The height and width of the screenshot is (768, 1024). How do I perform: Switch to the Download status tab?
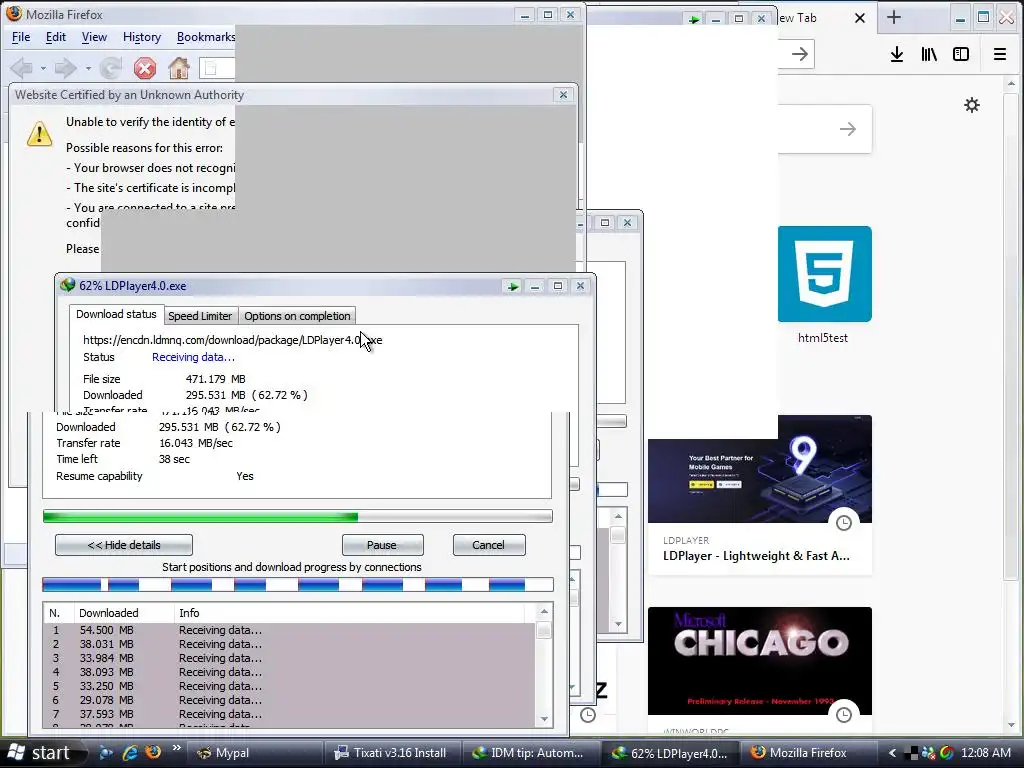click(116, 314)
